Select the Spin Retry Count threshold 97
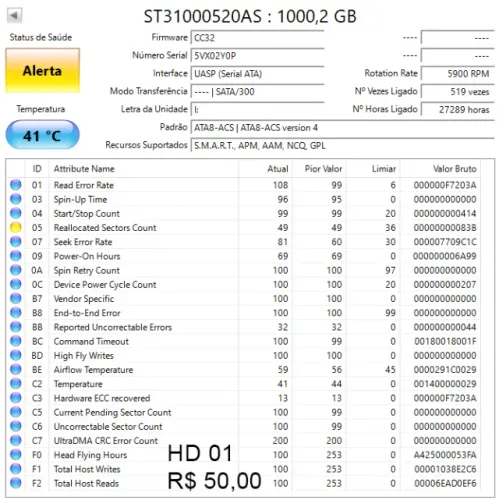Screen dimensions: 499x500 390,270
